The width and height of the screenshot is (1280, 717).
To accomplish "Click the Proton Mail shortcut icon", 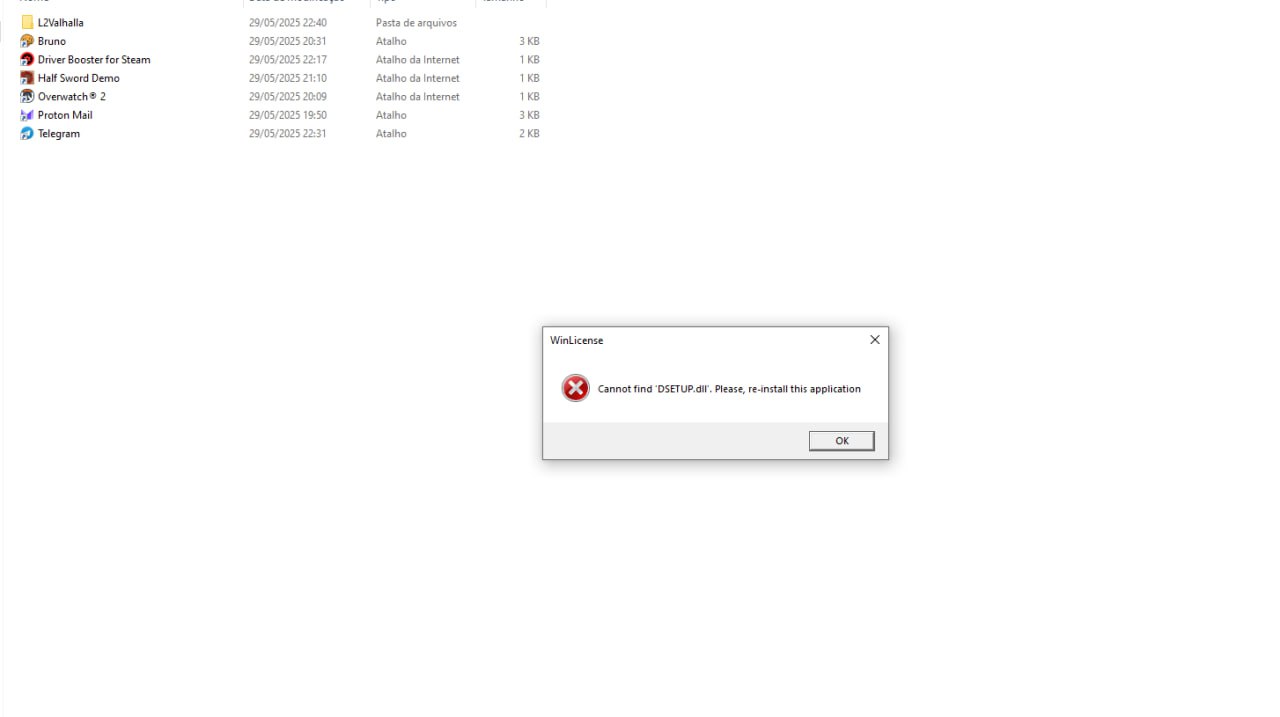I will point(27,115).
